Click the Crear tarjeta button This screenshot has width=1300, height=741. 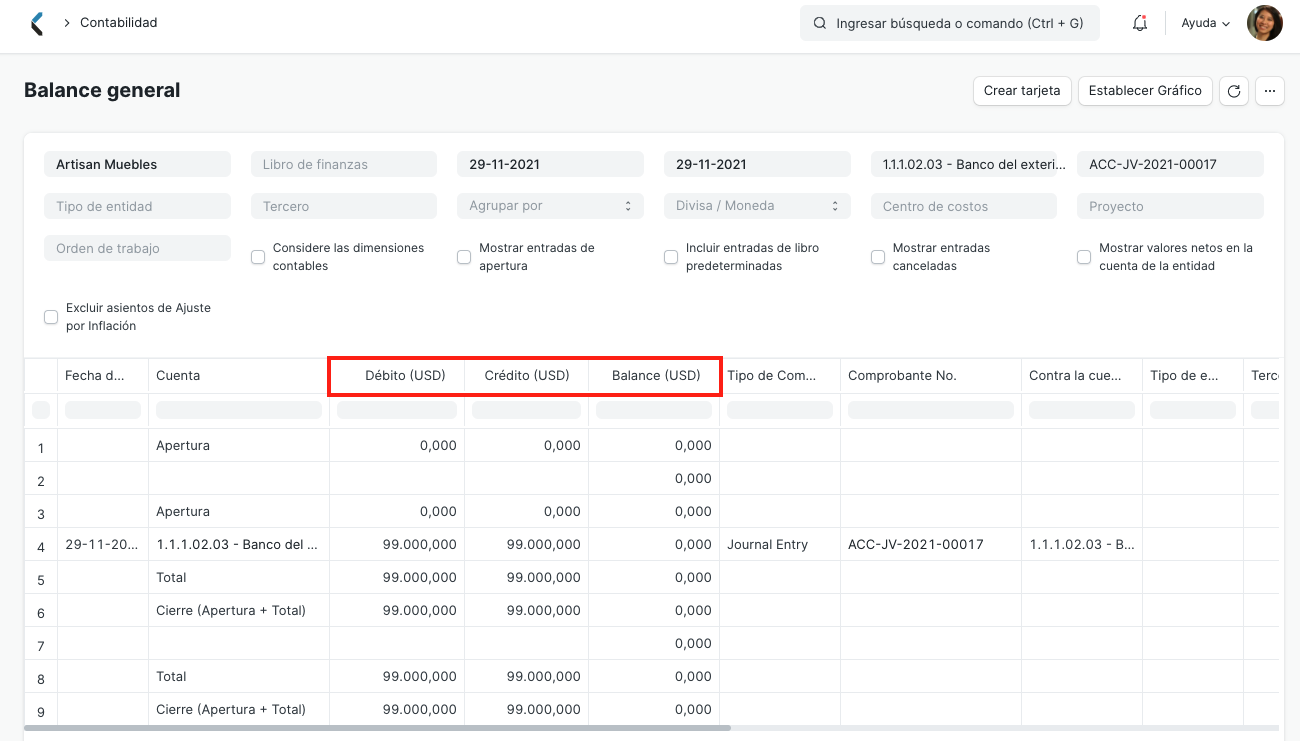(x=1022, y=90)
